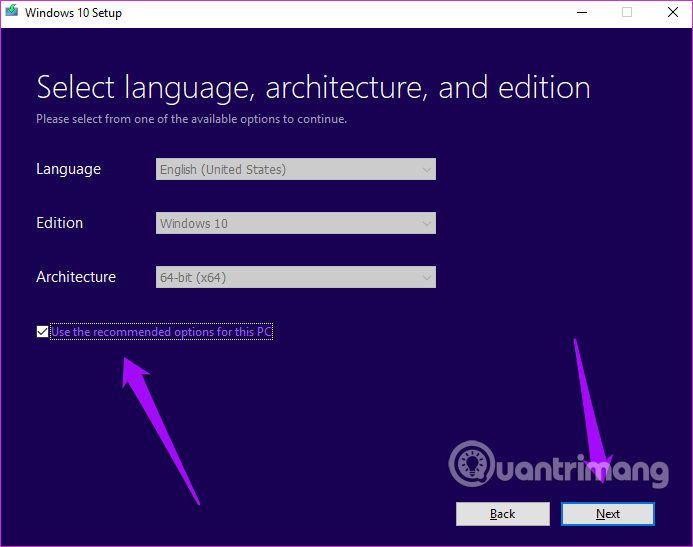The width and height of the screenshot is (693, 547).
Task: Click the Architecture field label
Action: tap(76, 277)
